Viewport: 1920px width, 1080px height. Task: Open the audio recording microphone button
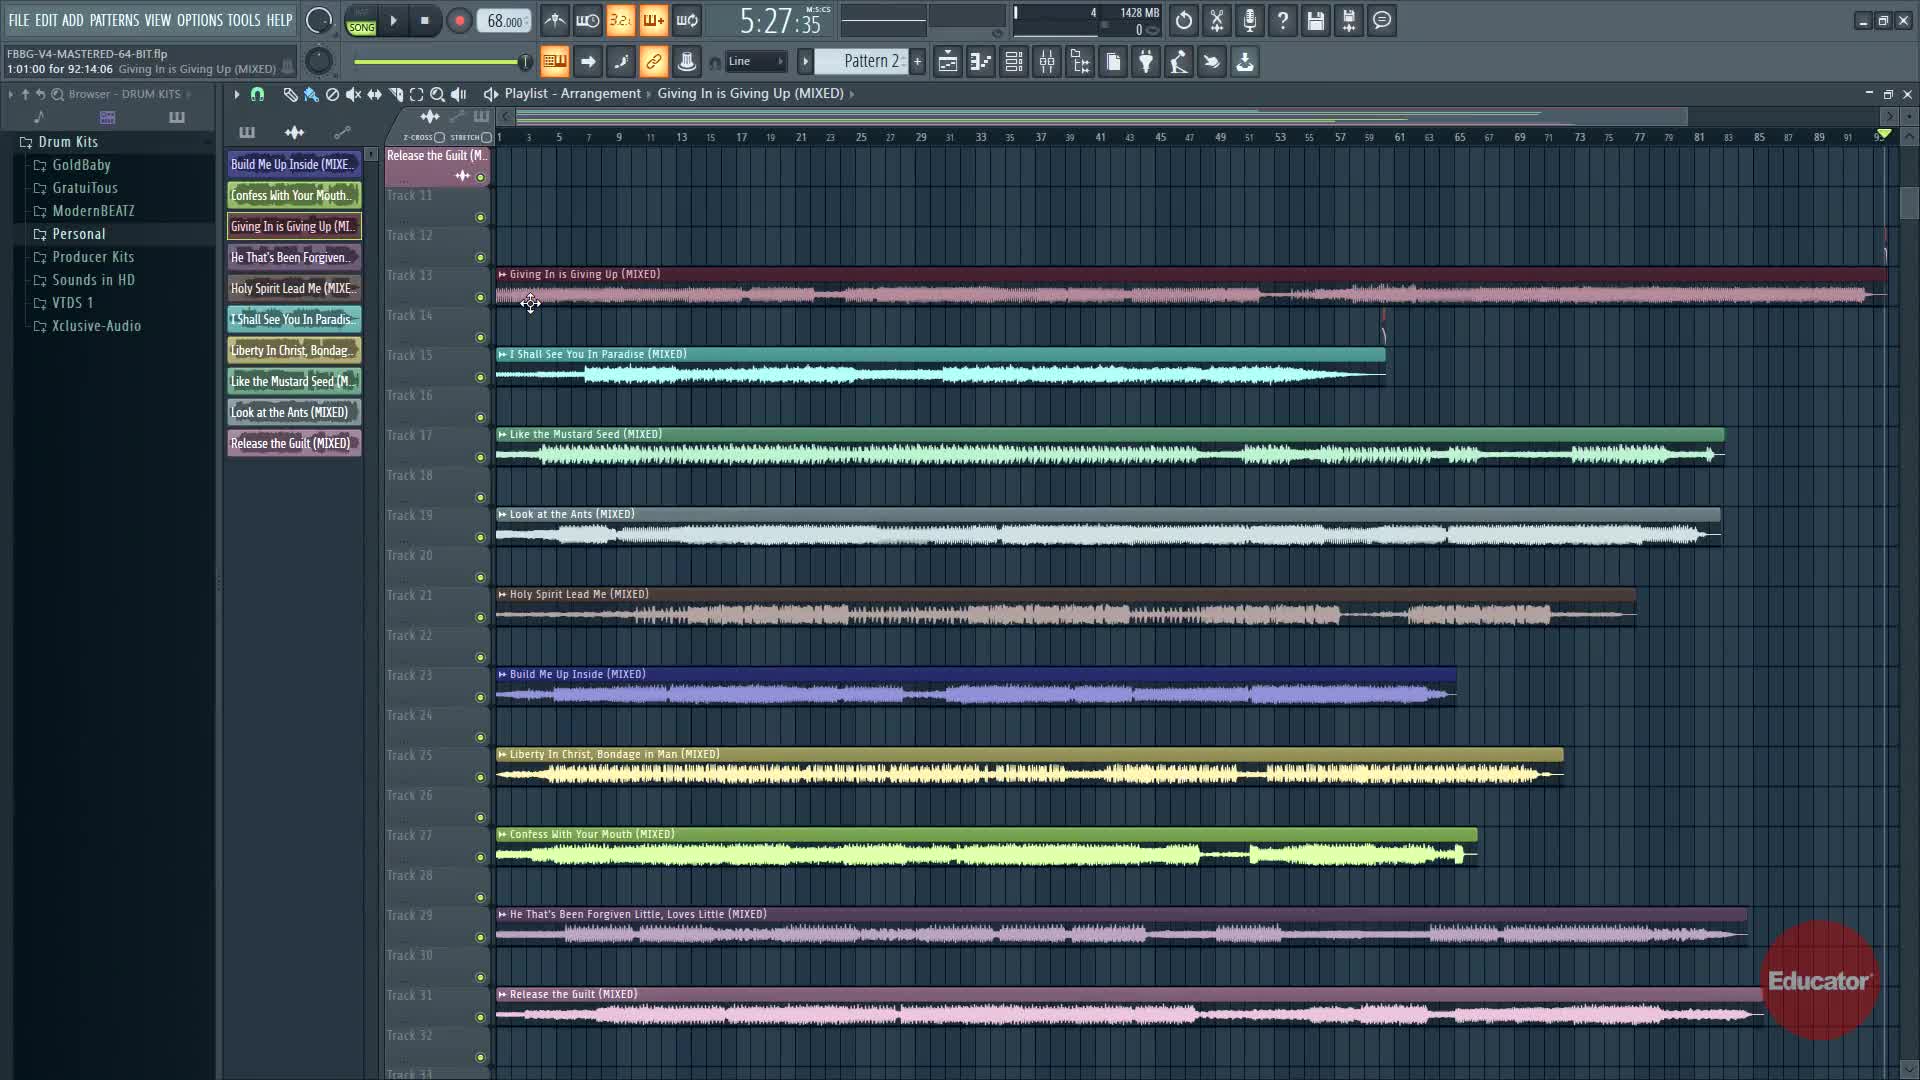point(1249,20)
